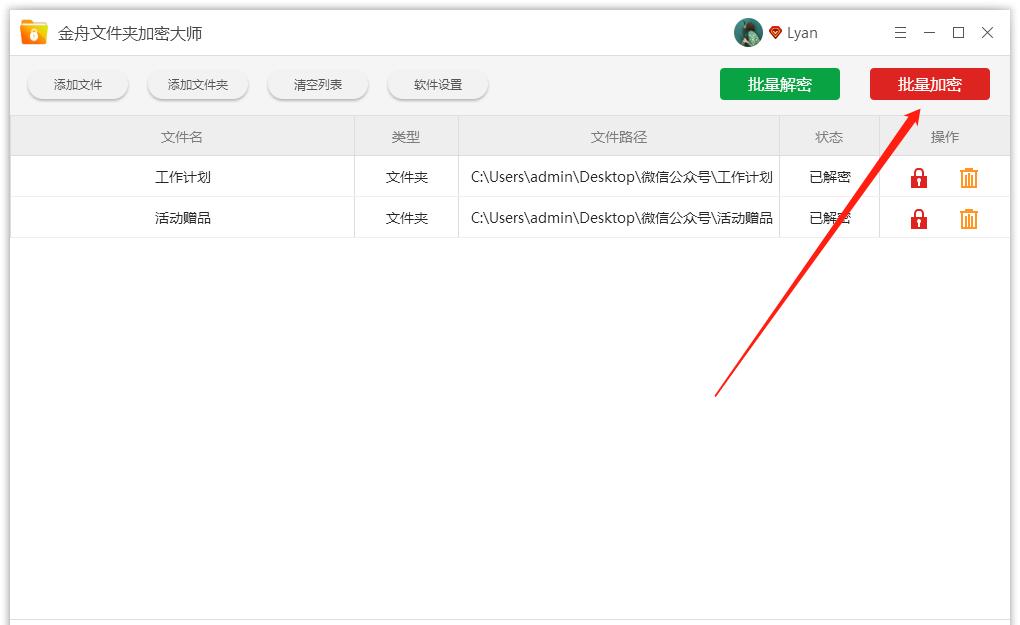This screenshot has height=625, width=1020.
Task: Click the trash icon to remove 活动赠品
Action: 968,217
